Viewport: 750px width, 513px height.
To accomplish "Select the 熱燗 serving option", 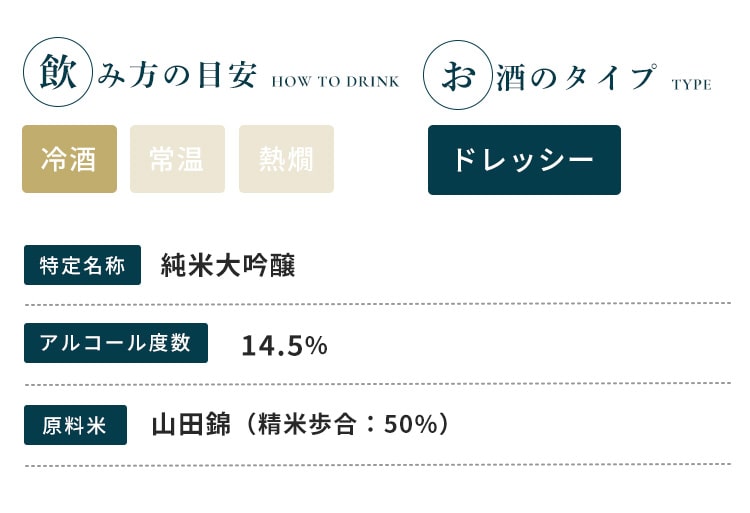I will pos(287,159).
